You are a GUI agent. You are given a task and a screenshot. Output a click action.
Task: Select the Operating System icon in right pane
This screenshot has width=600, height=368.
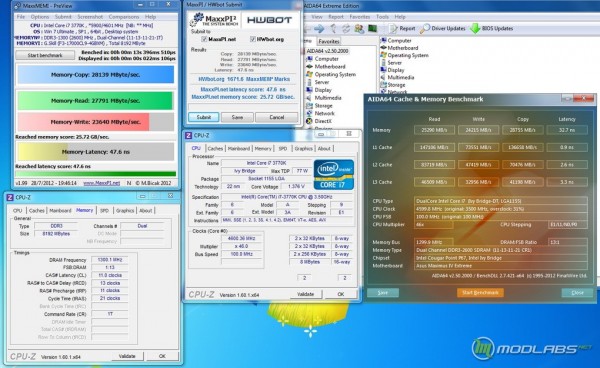click(384, 55)
